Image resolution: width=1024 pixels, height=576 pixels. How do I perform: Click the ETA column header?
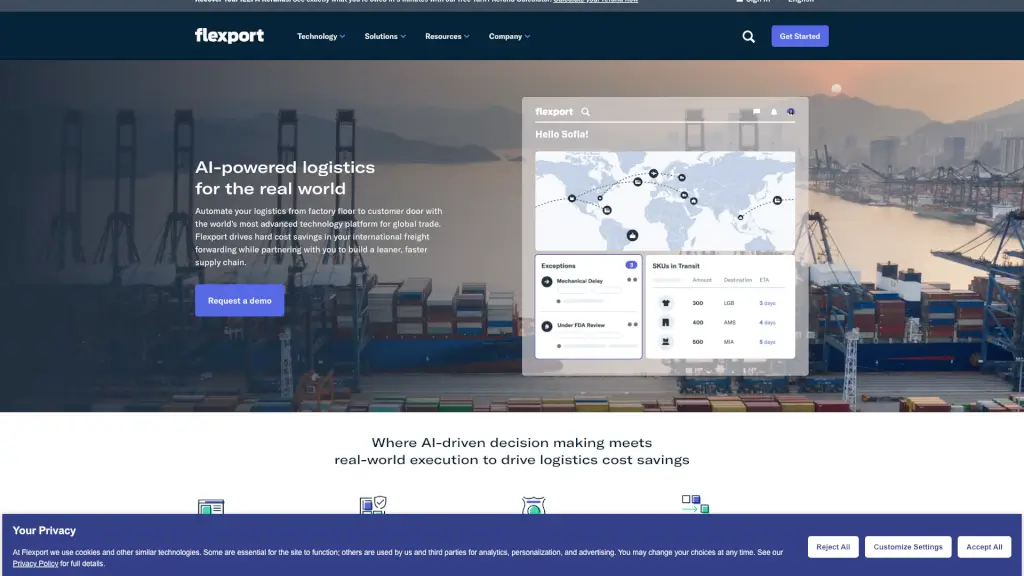[764, 280]
